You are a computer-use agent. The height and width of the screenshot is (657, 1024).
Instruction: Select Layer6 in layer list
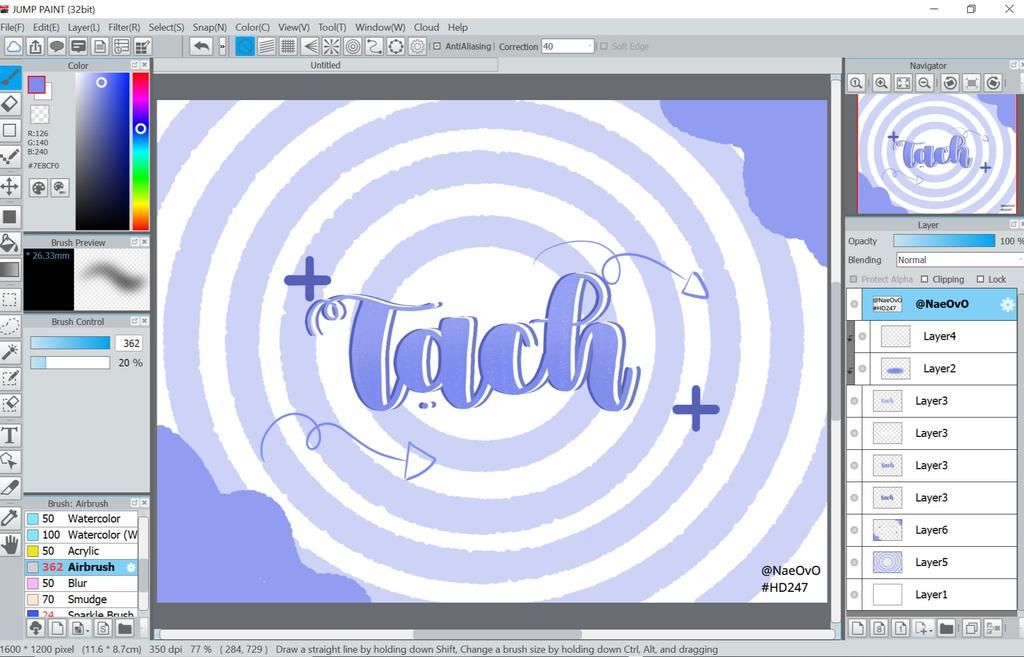click(931, 530)
